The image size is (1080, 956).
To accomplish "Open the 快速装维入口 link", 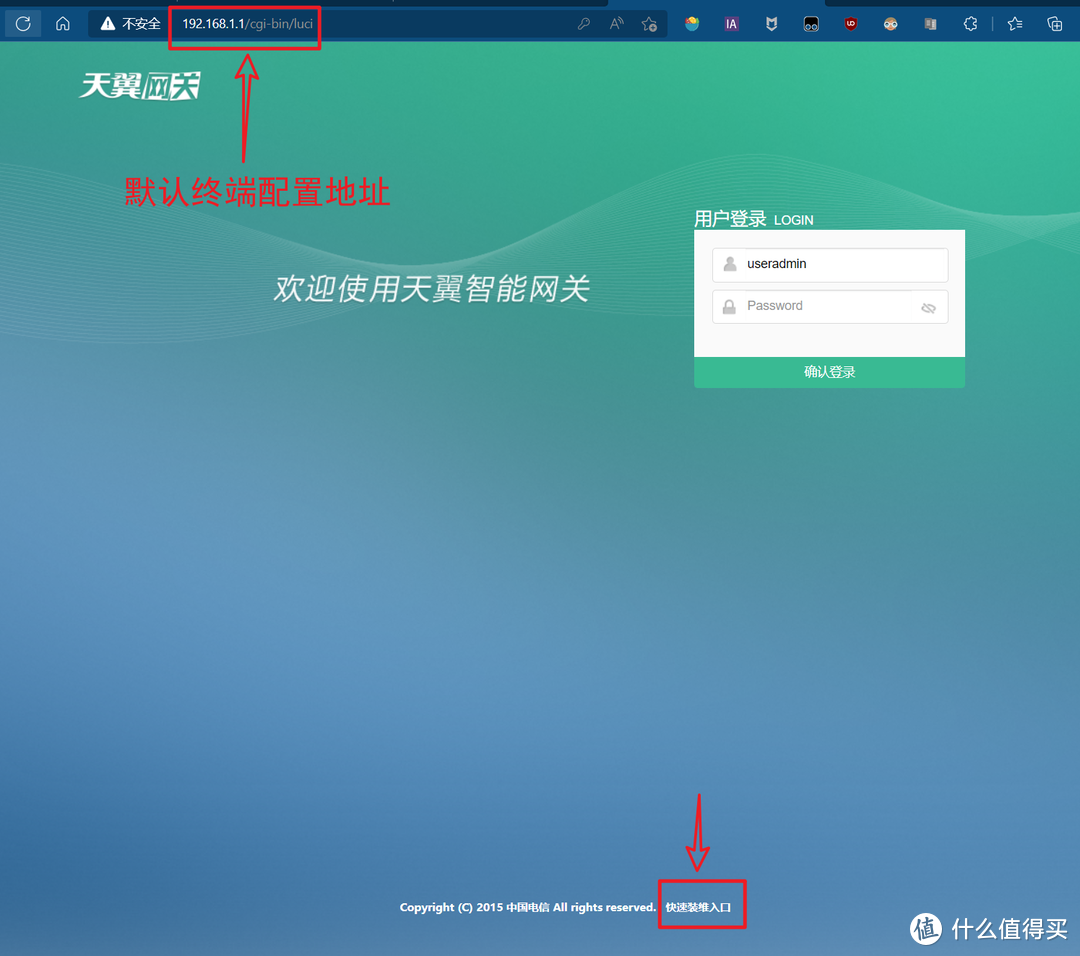I will [701, 905].
